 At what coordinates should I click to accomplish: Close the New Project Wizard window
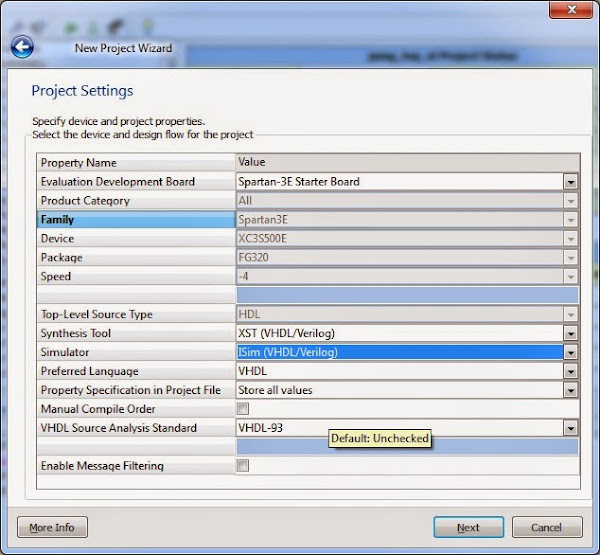pos(571,10)
